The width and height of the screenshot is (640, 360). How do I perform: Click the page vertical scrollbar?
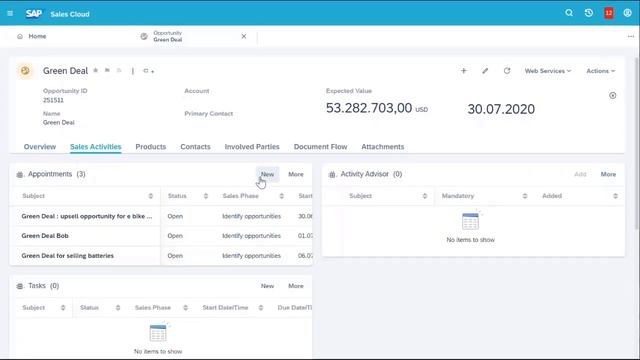637,143
